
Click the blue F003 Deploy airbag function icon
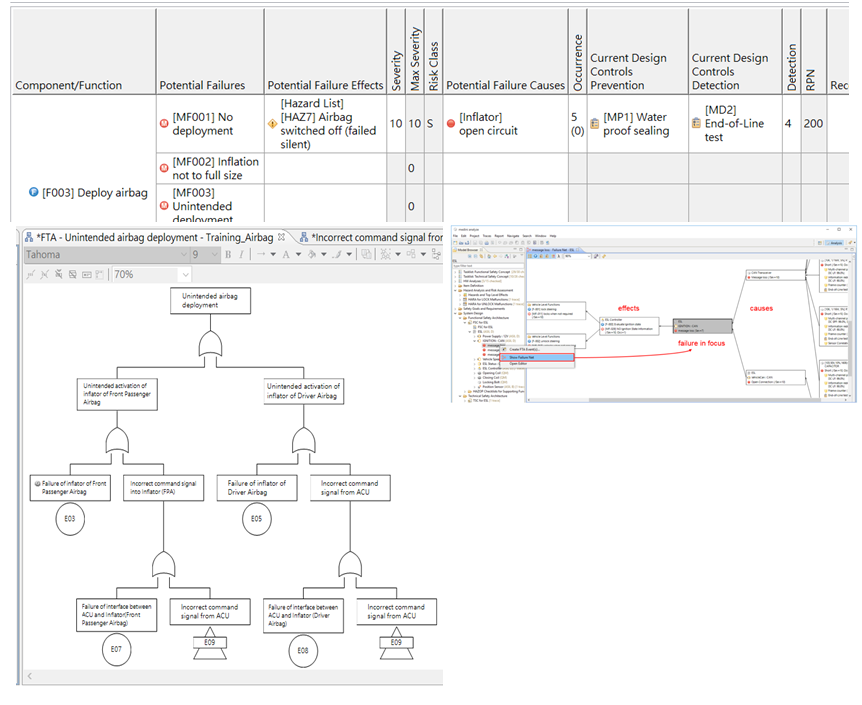pyautogui.click(x=33, y=192)
